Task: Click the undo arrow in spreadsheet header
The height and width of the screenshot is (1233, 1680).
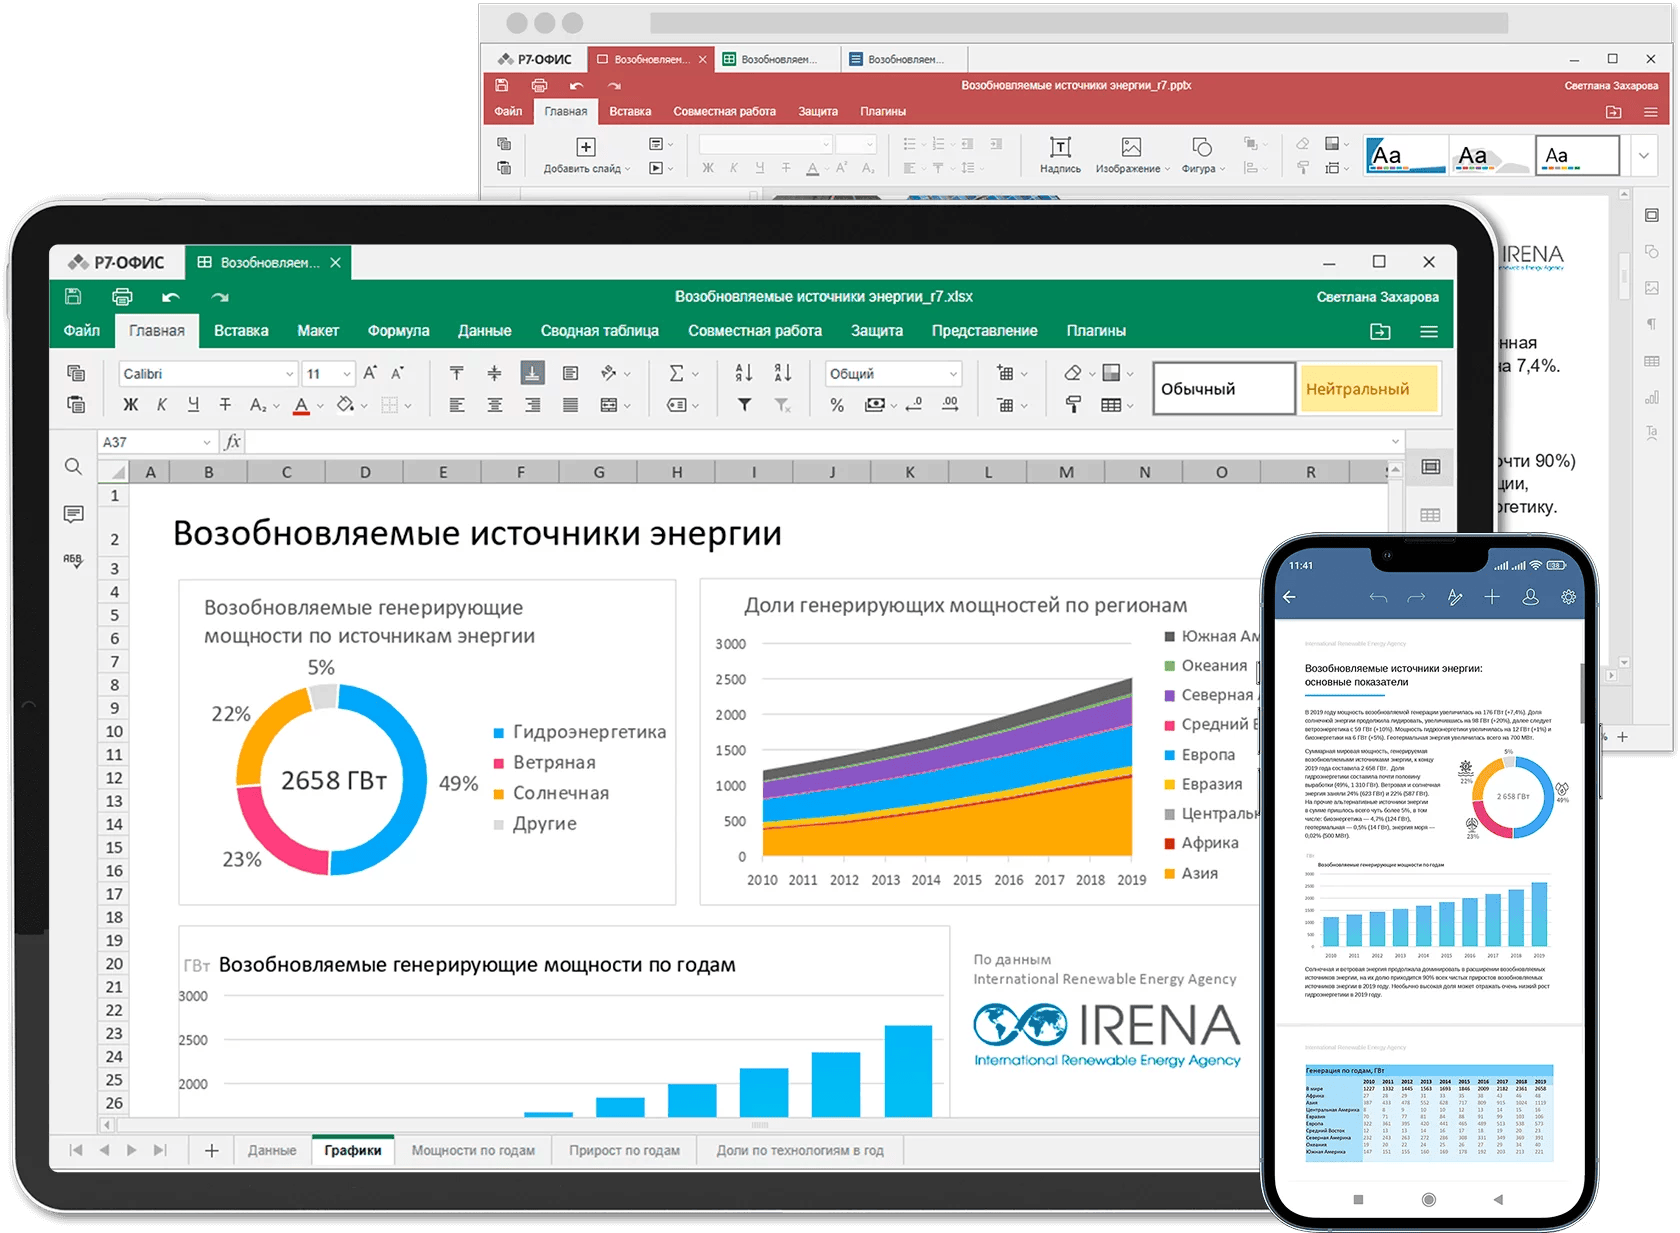Action: pyautogui.click(x=171, y=297)
